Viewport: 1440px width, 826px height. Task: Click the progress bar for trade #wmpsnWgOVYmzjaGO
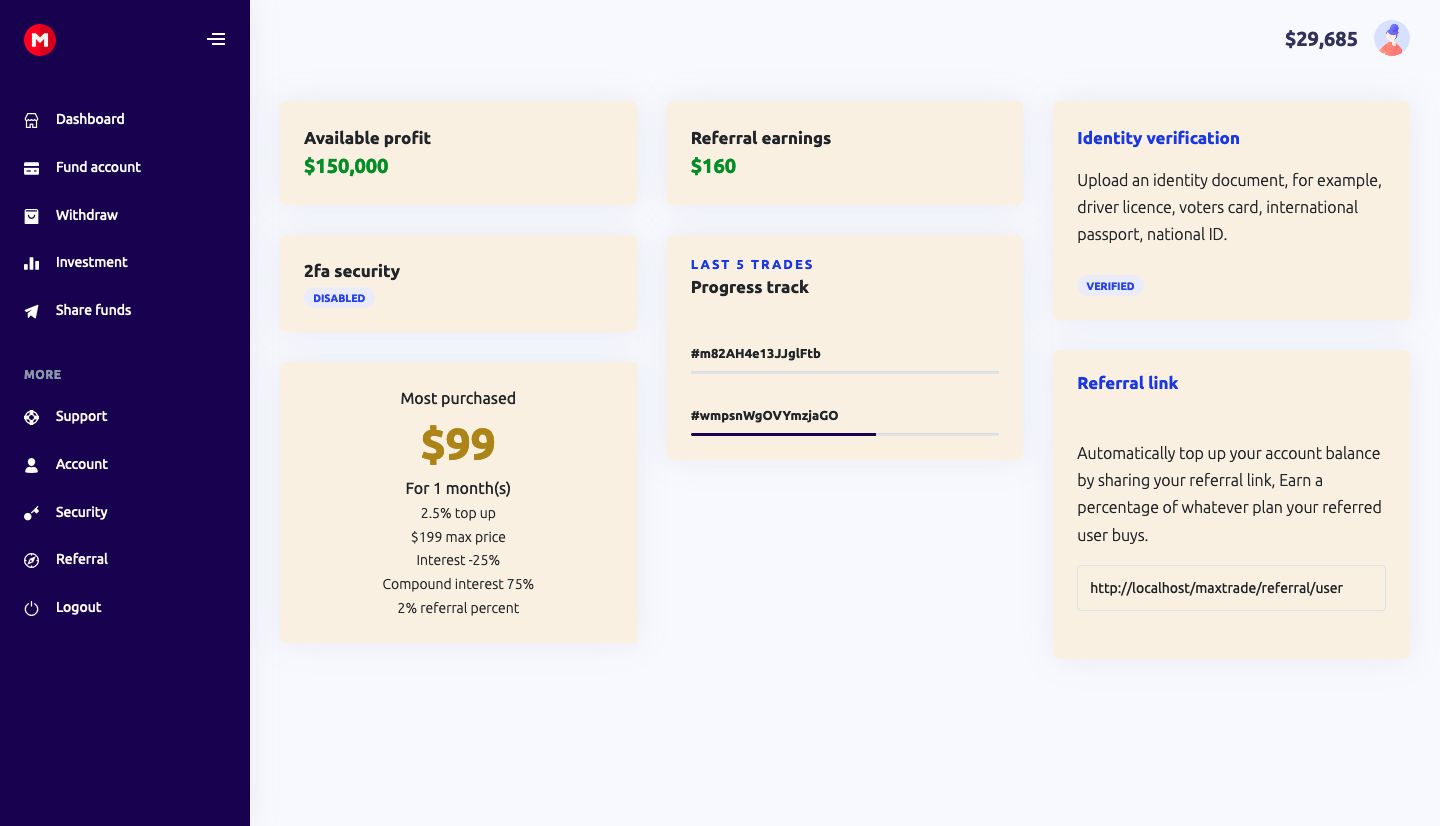click(x=844, y=434)
